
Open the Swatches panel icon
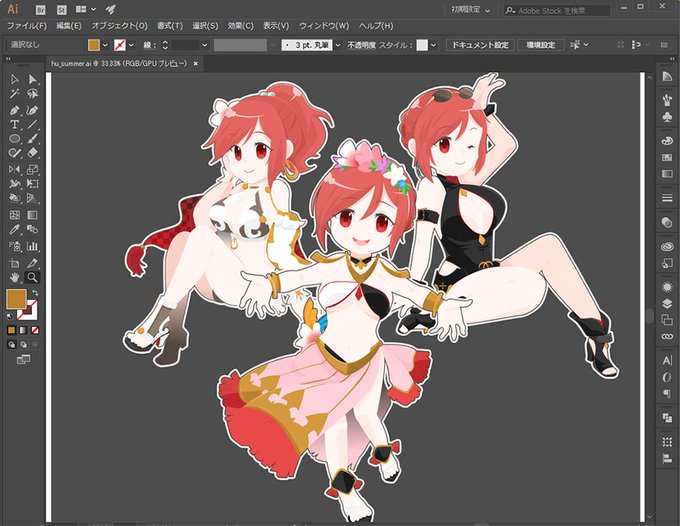pos(667,157)
